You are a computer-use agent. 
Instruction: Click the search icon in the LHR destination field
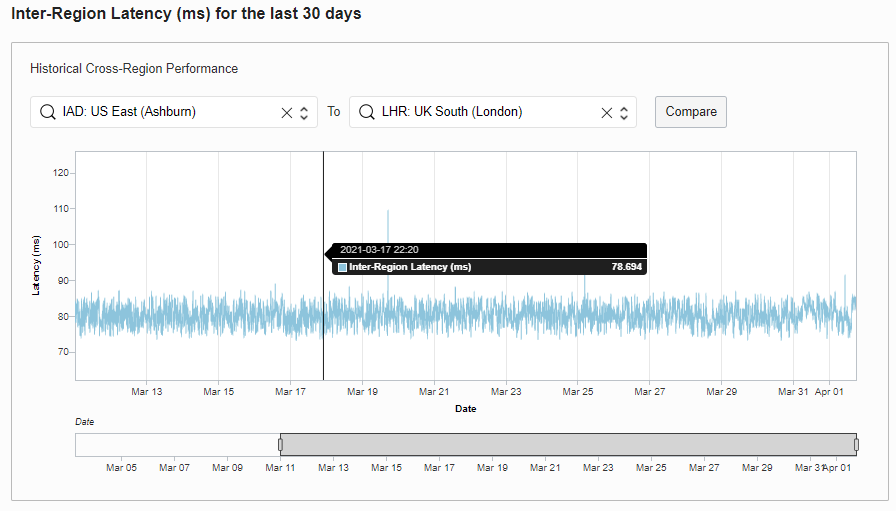click(x=366, y=112)
